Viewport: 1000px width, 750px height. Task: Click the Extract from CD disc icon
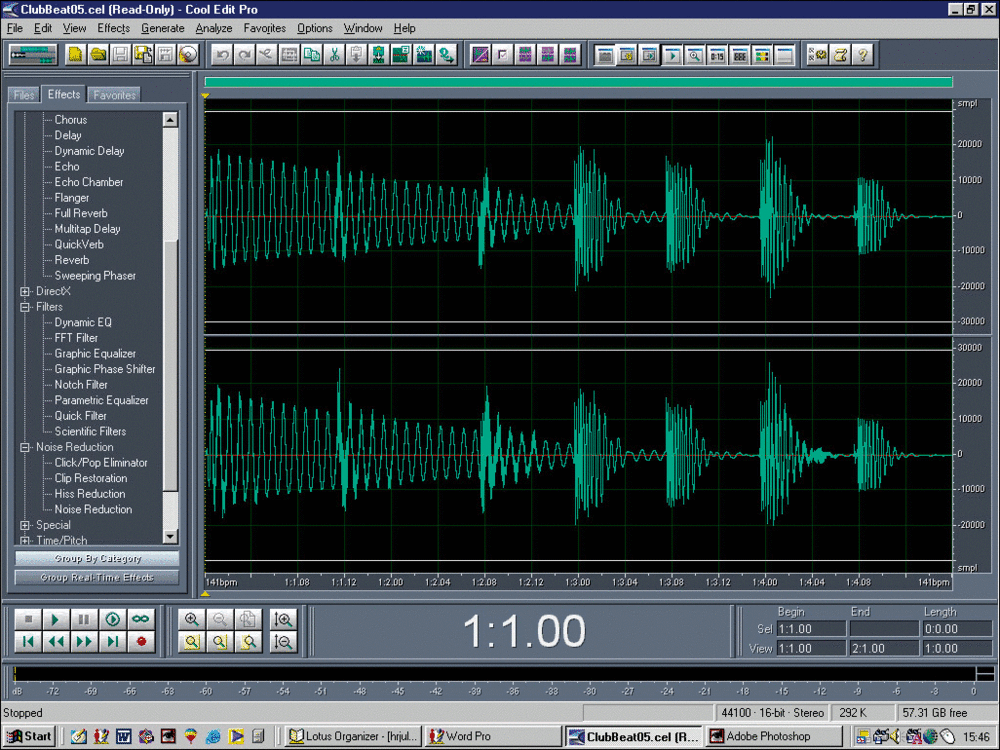pyautogui.click(x=187, y=55)
